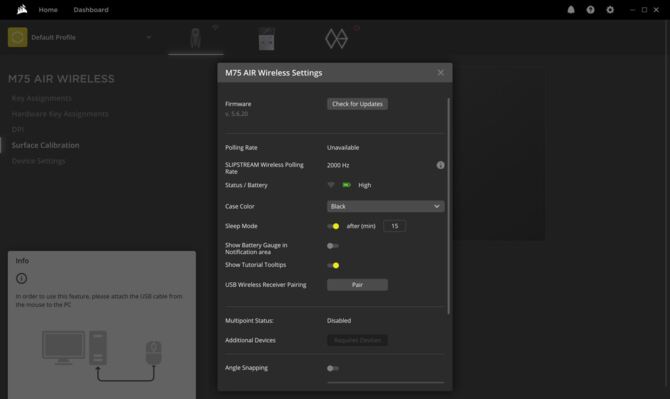Close the M75 AIR Wireless Settings dialog

tap(441, 73)
